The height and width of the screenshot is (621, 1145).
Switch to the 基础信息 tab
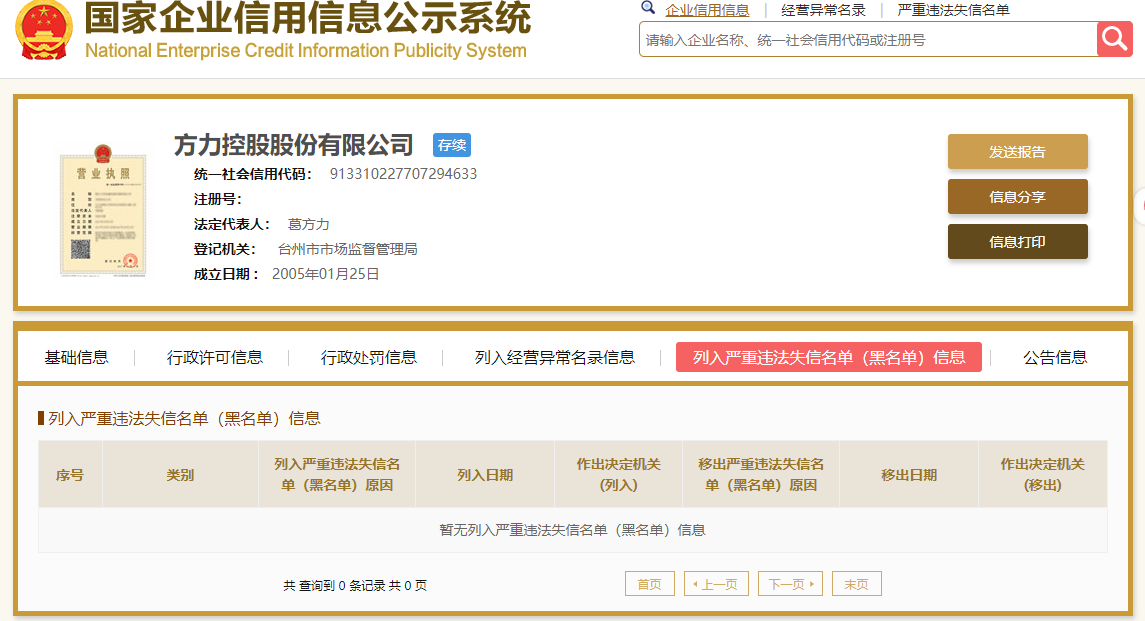click(x=77, y=357)
